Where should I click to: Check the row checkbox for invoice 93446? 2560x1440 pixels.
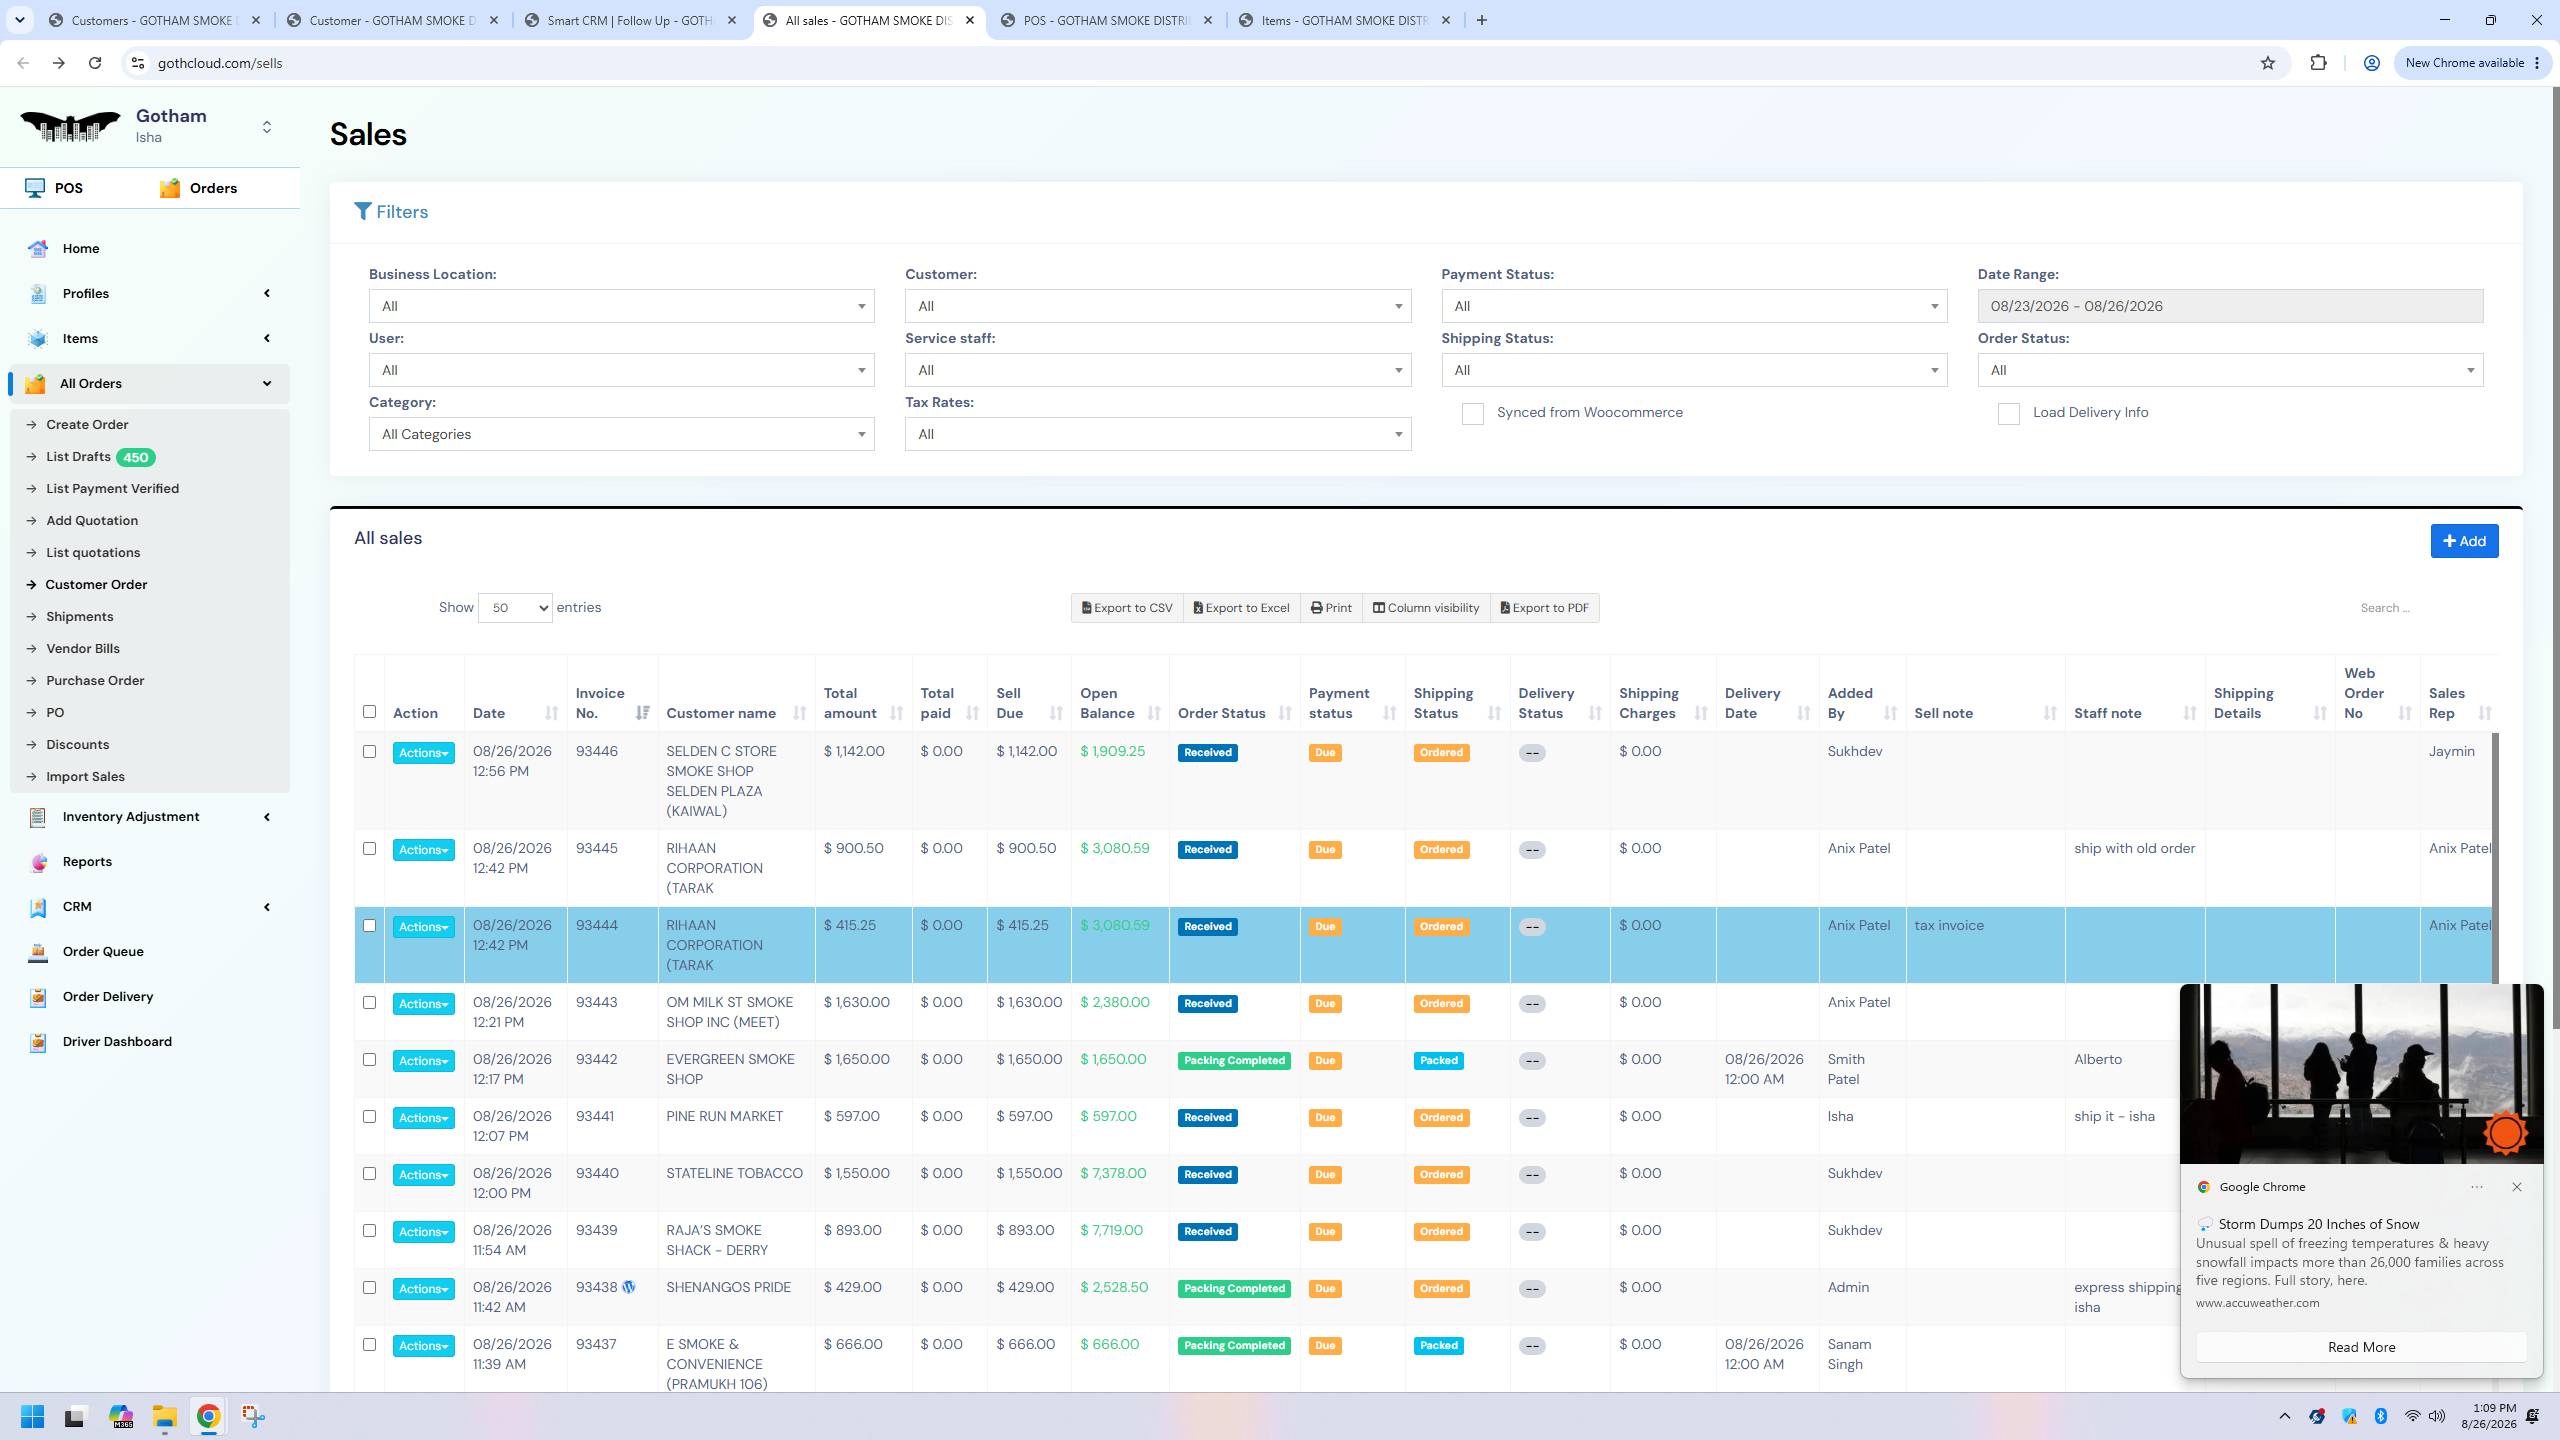click(369, 752)
